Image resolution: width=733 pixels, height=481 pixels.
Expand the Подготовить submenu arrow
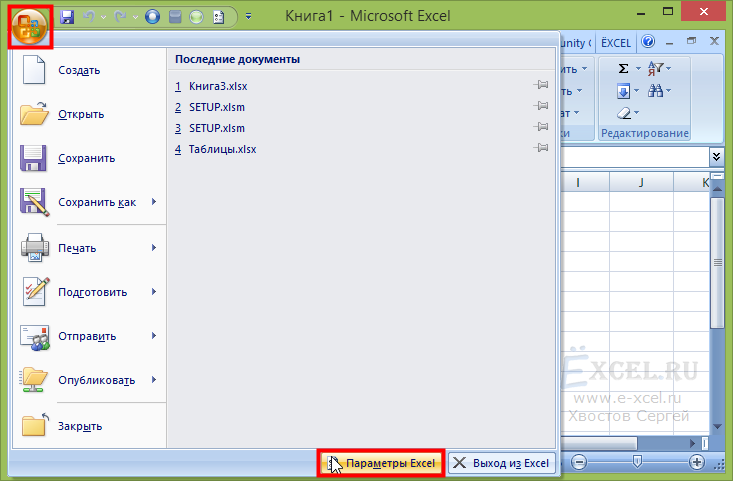(154, 292)
